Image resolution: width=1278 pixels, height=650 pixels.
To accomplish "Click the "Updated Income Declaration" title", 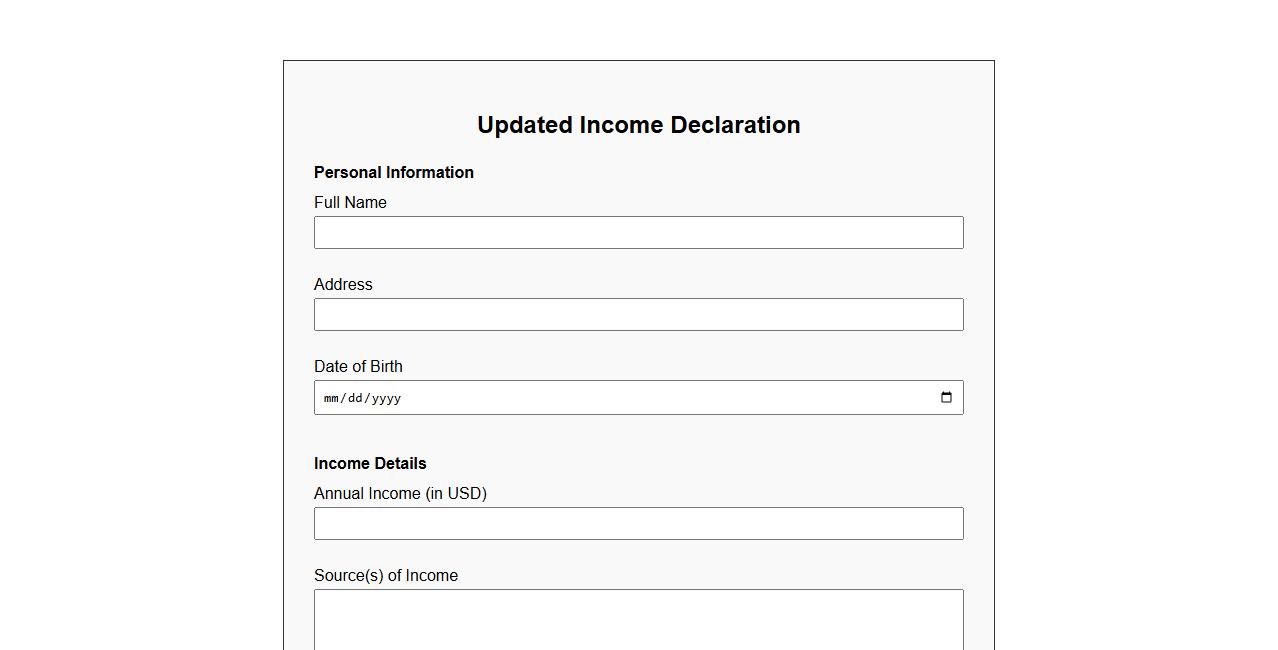I will coord(638,125).
